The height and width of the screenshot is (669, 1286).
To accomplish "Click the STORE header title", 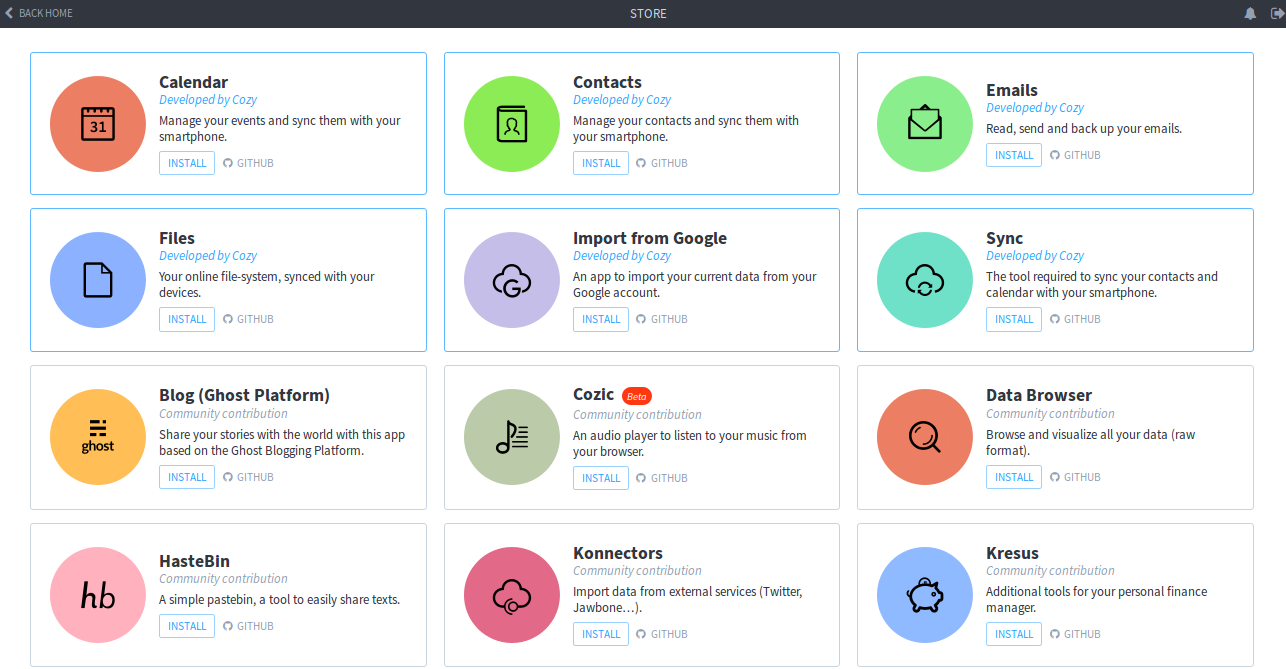I will [x=648, y=13].
